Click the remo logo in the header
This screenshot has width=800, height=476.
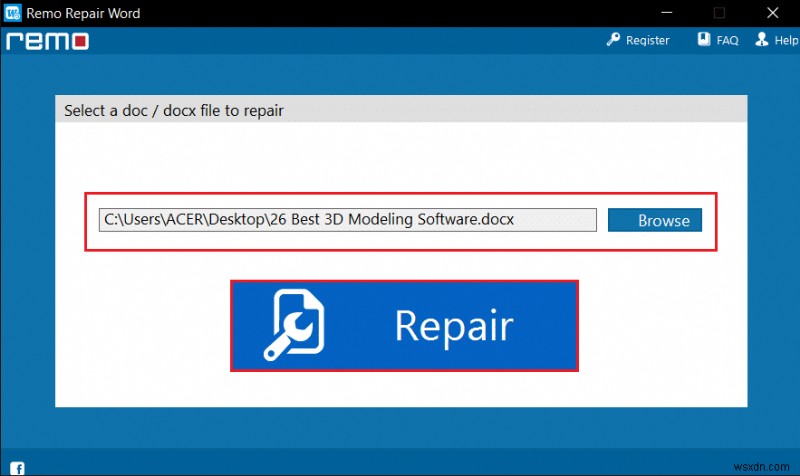(x=47, y=41)
